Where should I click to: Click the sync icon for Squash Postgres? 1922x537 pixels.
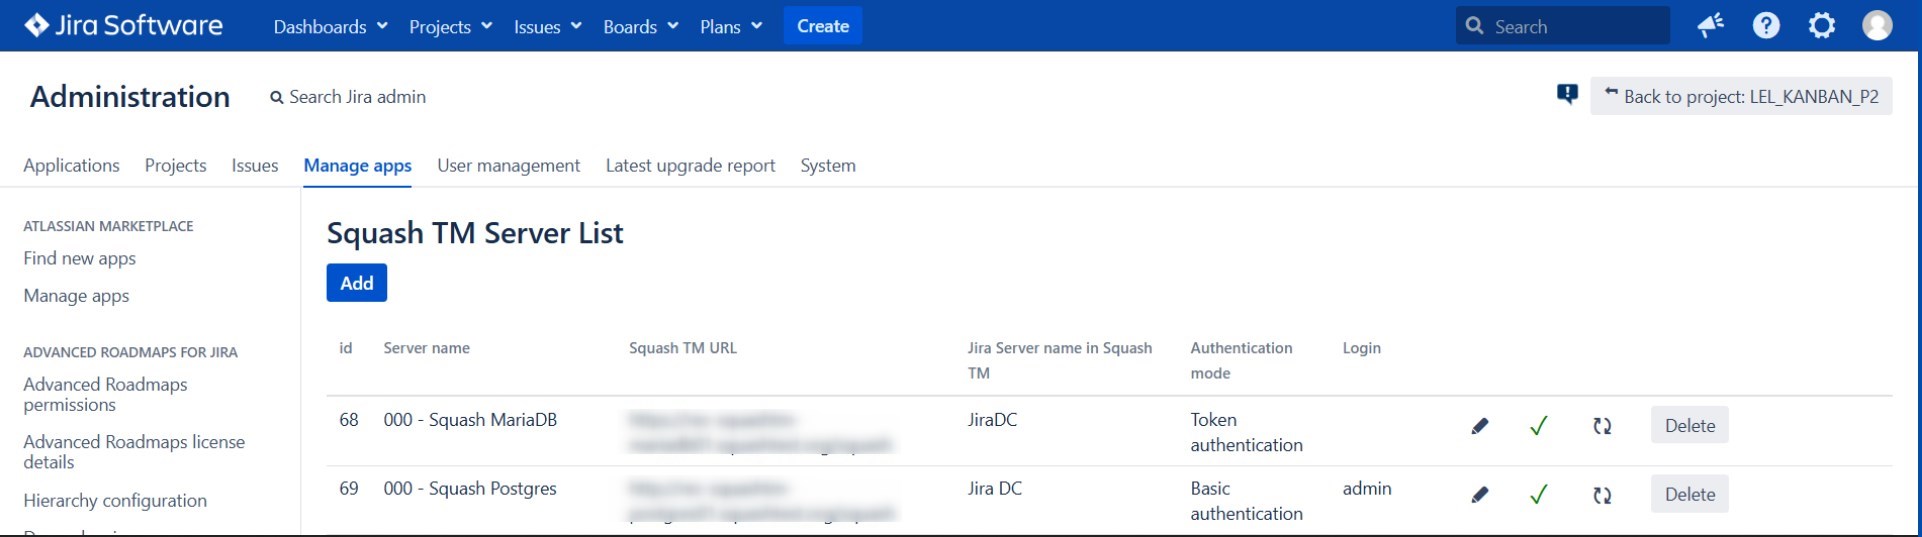pyautogui.click(x=1602, y=495)
